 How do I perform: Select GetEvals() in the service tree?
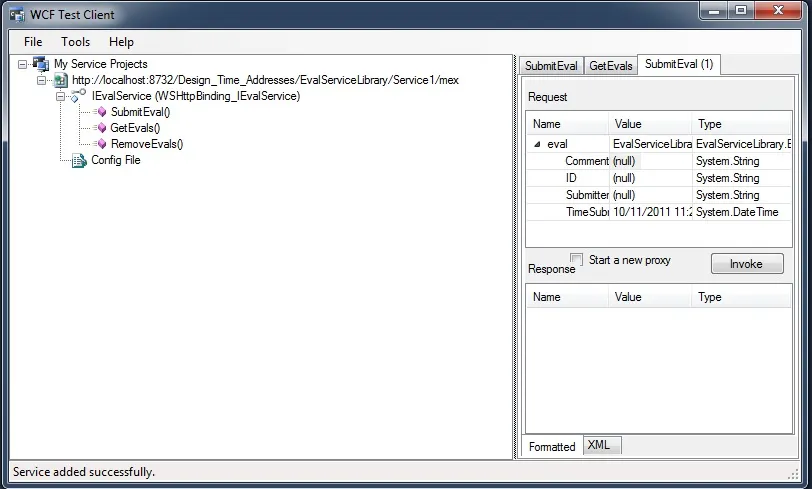point(135,128)
